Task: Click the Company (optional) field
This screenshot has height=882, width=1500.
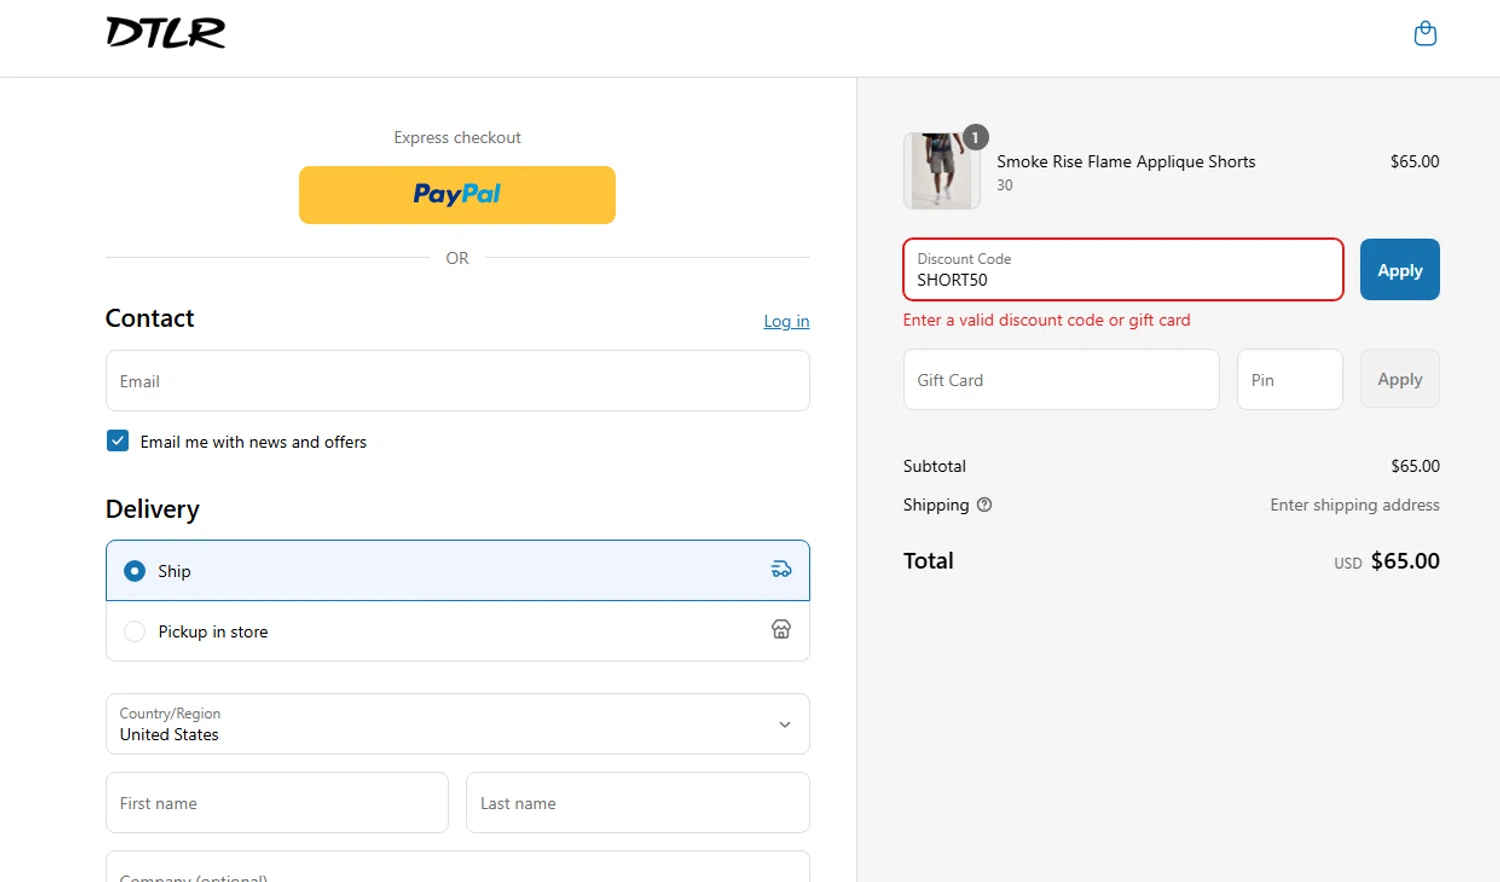Action: (x=457, y=867)
